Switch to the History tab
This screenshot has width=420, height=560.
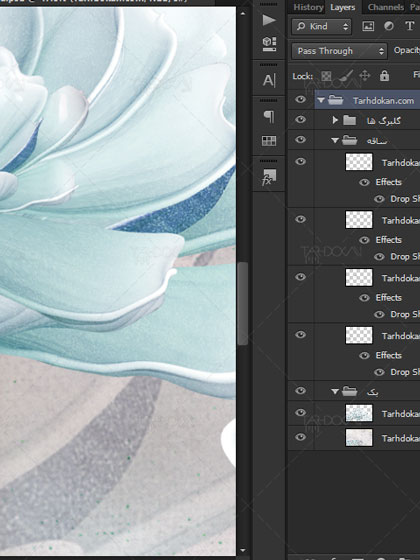308,7
